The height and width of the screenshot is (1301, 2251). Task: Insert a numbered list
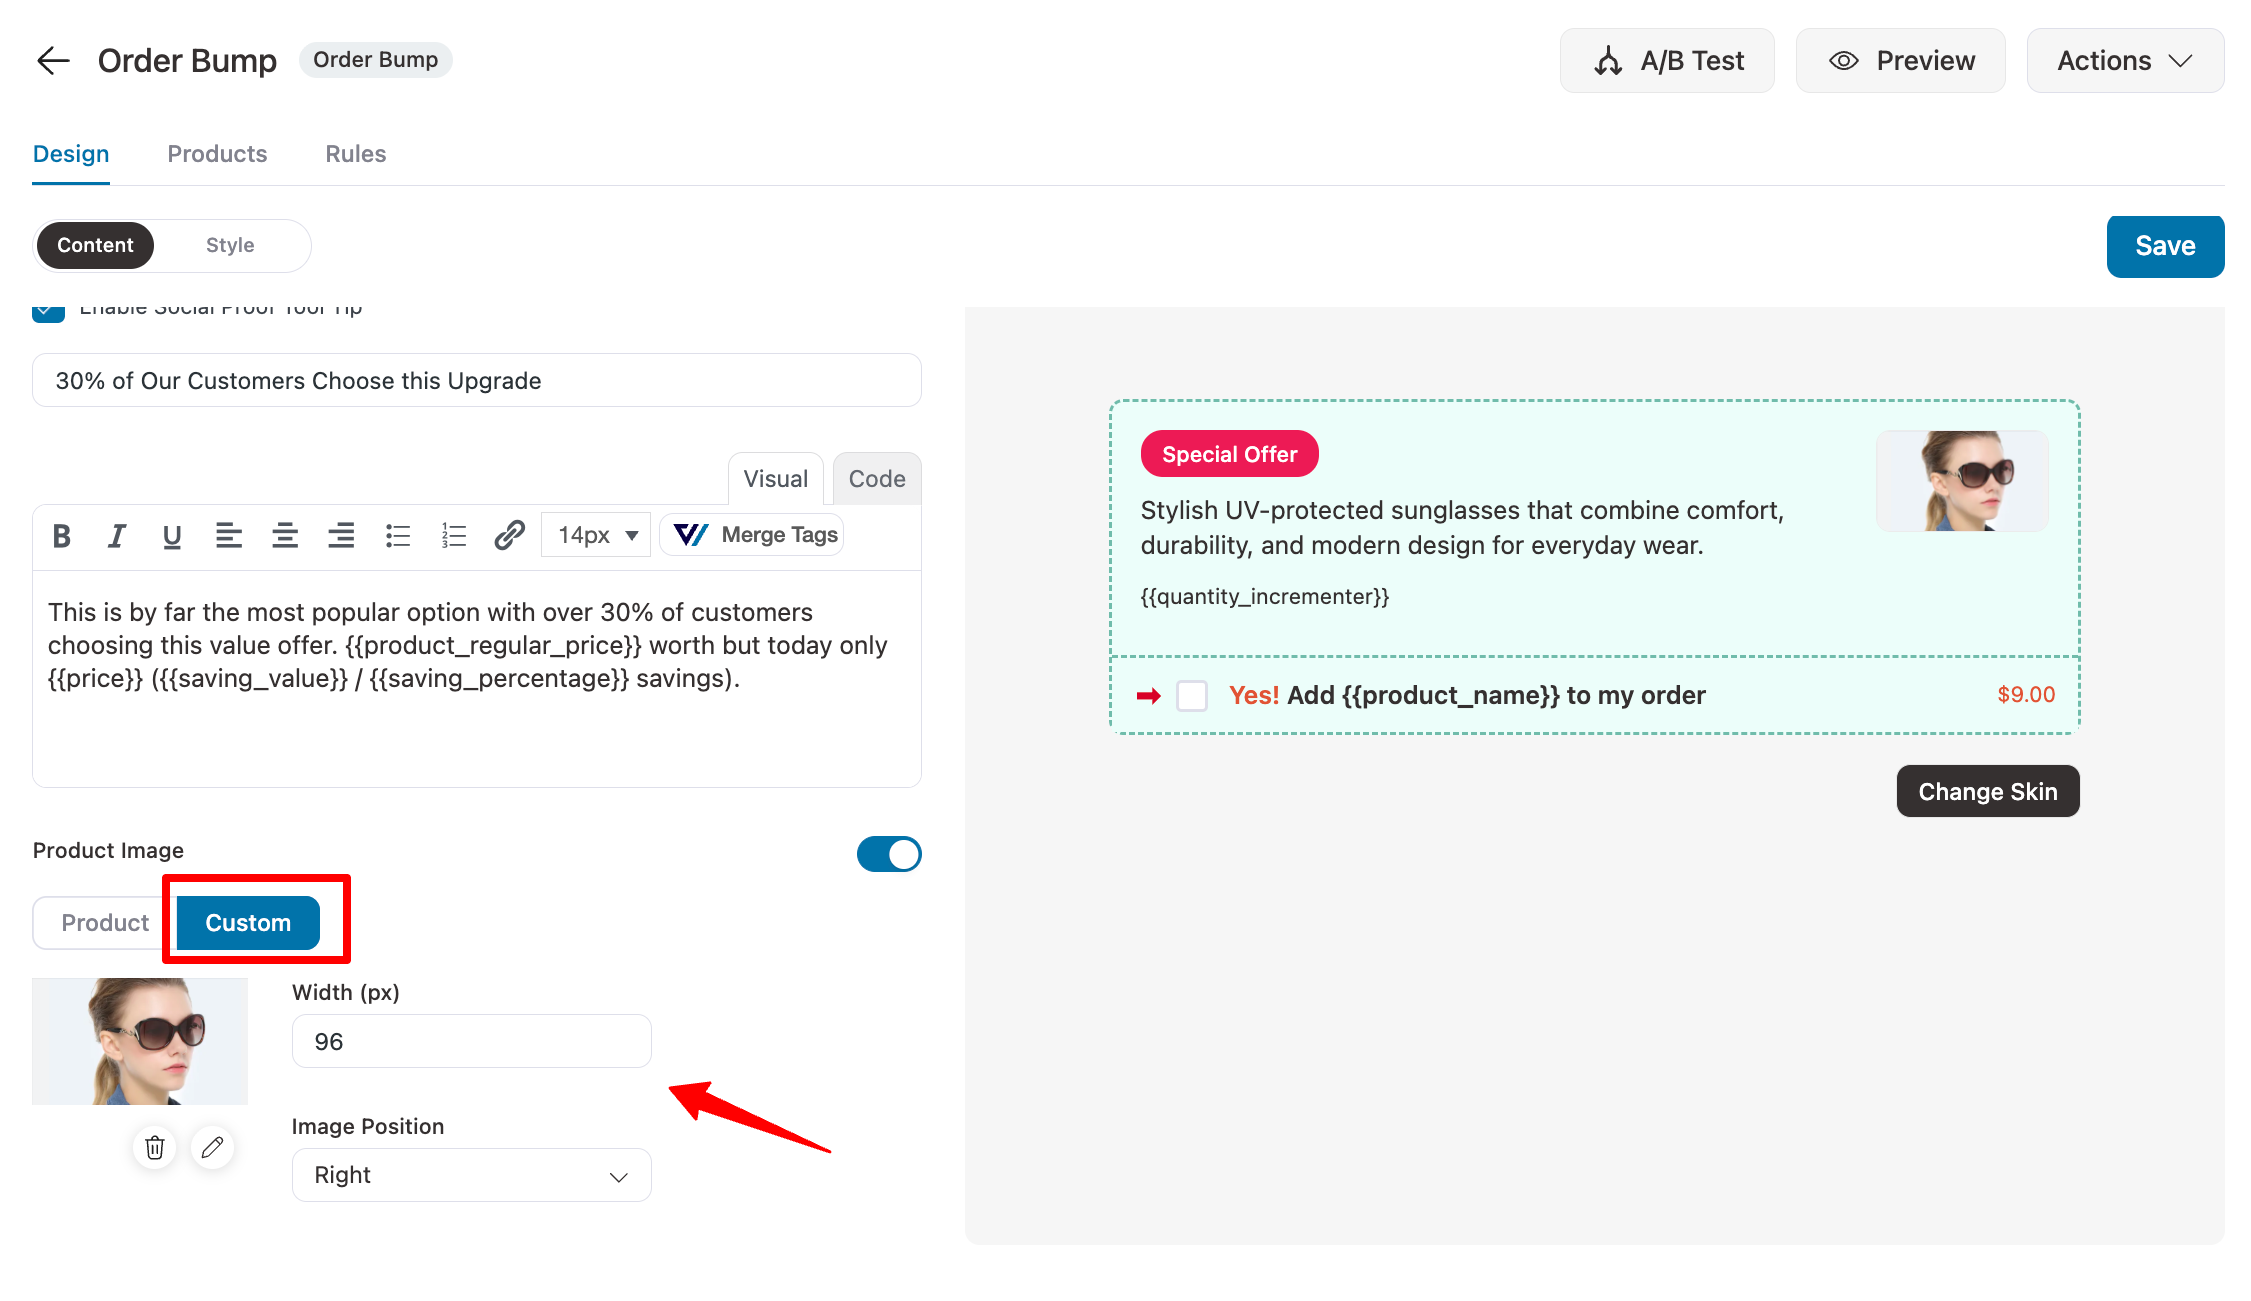(454, 536)
